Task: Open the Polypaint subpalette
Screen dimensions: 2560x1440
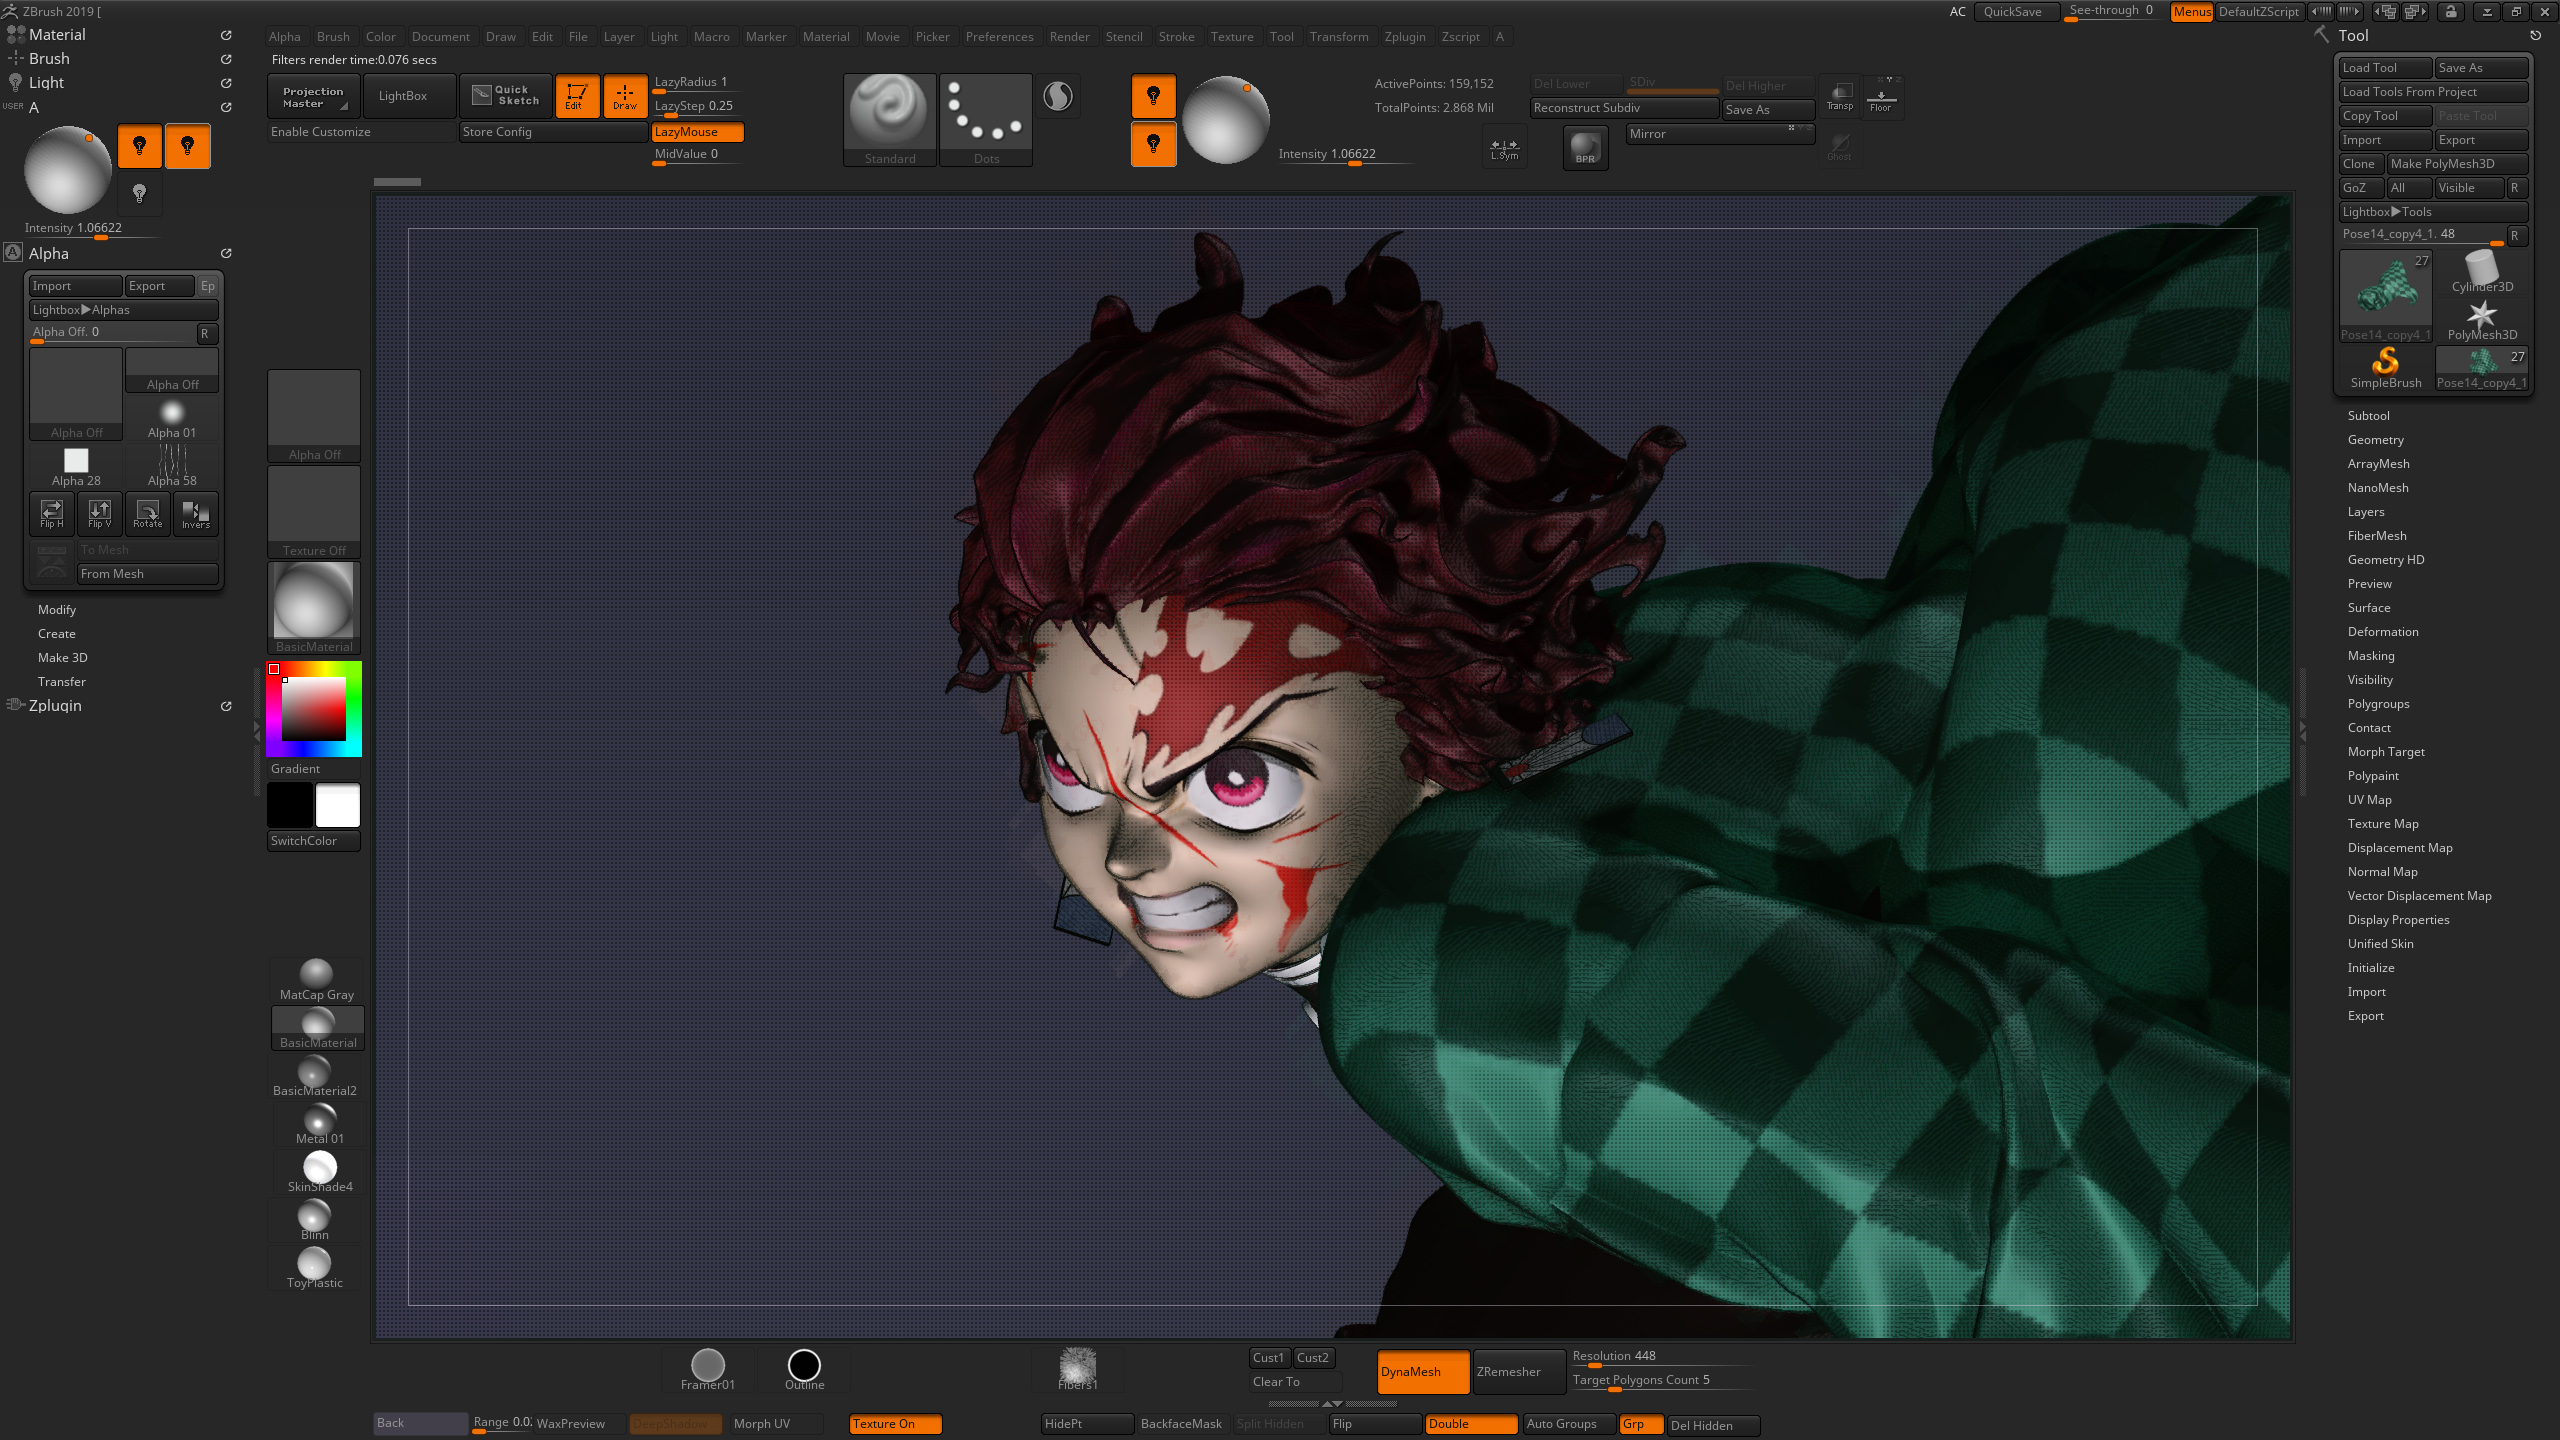Action: pos(2373,776)
